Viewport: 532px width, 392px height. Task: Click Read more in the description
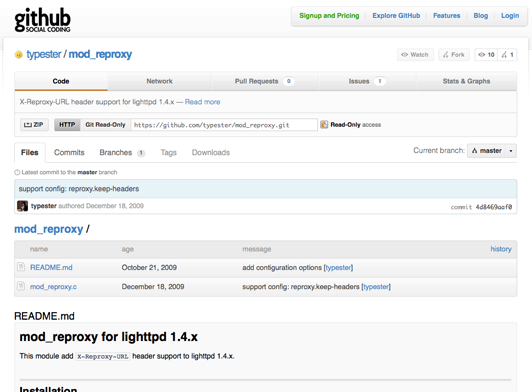coord(203,102)
